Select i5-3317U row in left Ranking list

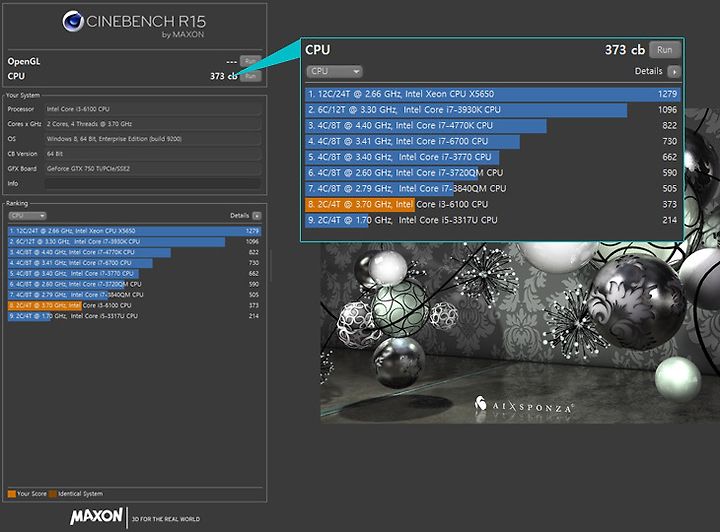[135, 316]
